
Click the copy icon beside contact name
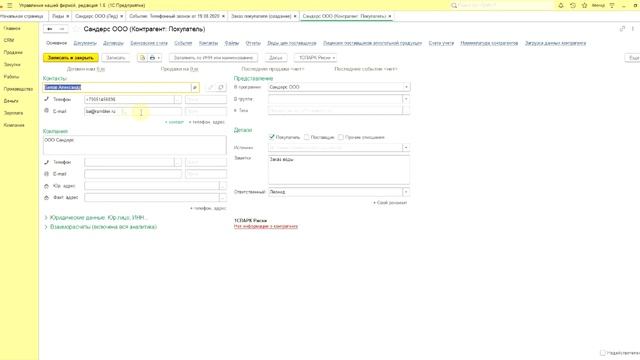point(221,87)
